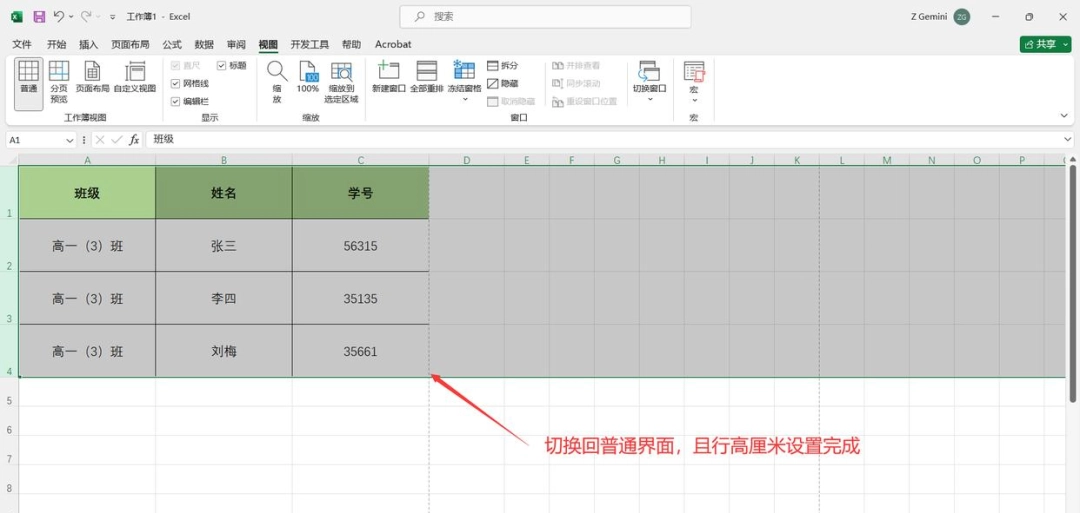Open 分页预览 page break preview
1080x513 pixels.
[x=59, y=82]
